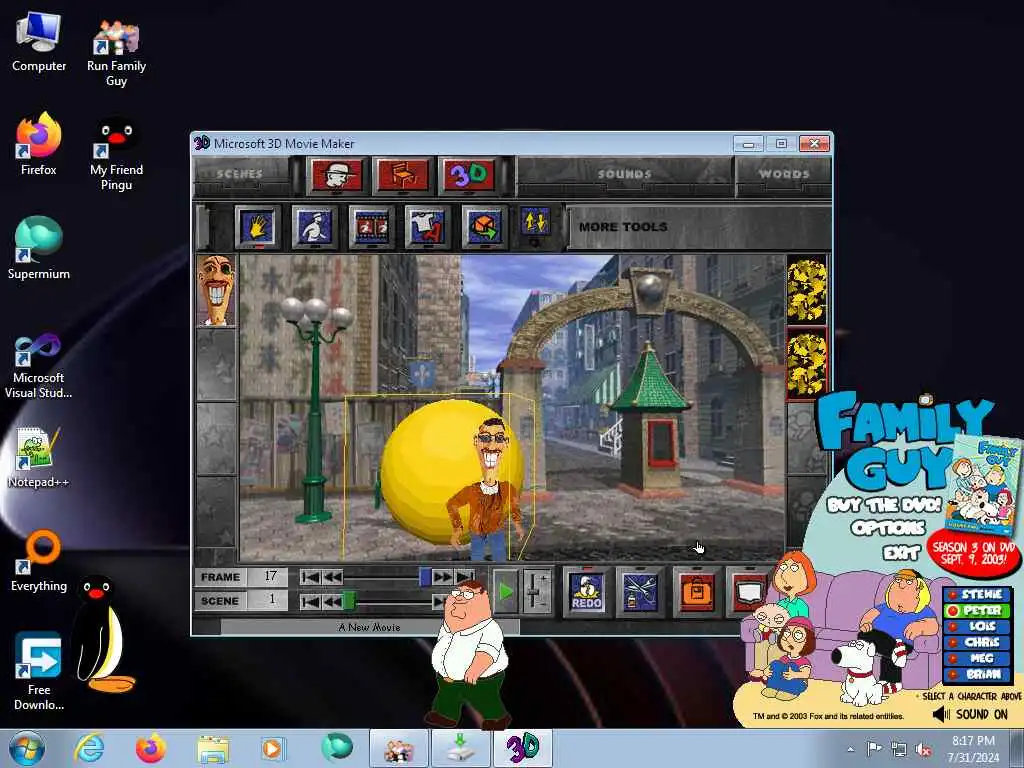The height and width of the screenshot is (768, 1024).
Task: Open the Words tab
Action: click(x=784, y=174)
